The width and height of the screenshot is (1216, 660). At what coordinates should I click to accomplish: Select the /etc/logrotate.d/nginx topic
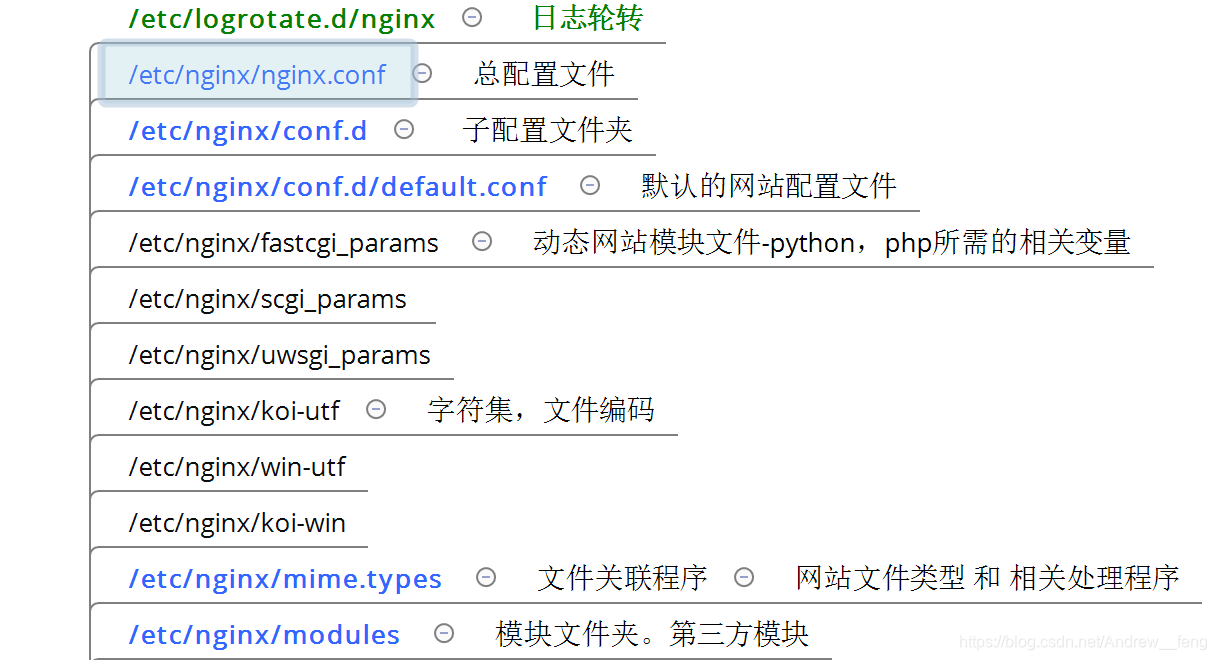point(282,18)
